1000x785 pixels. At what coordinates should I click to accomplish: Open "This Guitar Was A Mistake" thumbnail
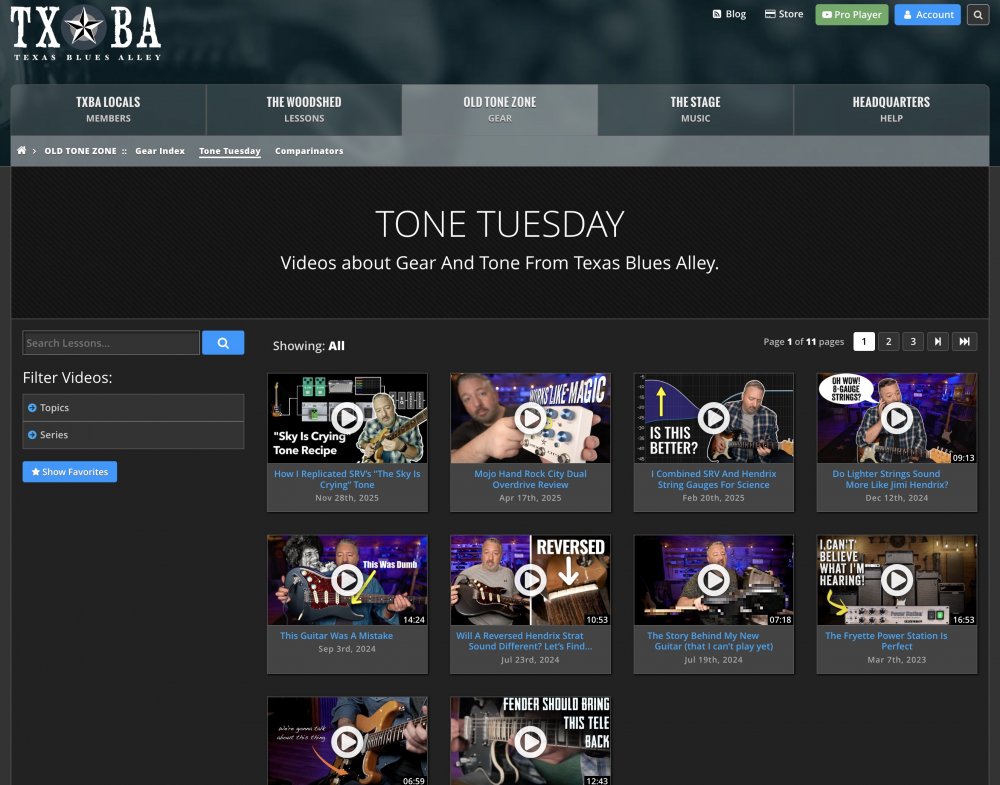pos(348,580)
